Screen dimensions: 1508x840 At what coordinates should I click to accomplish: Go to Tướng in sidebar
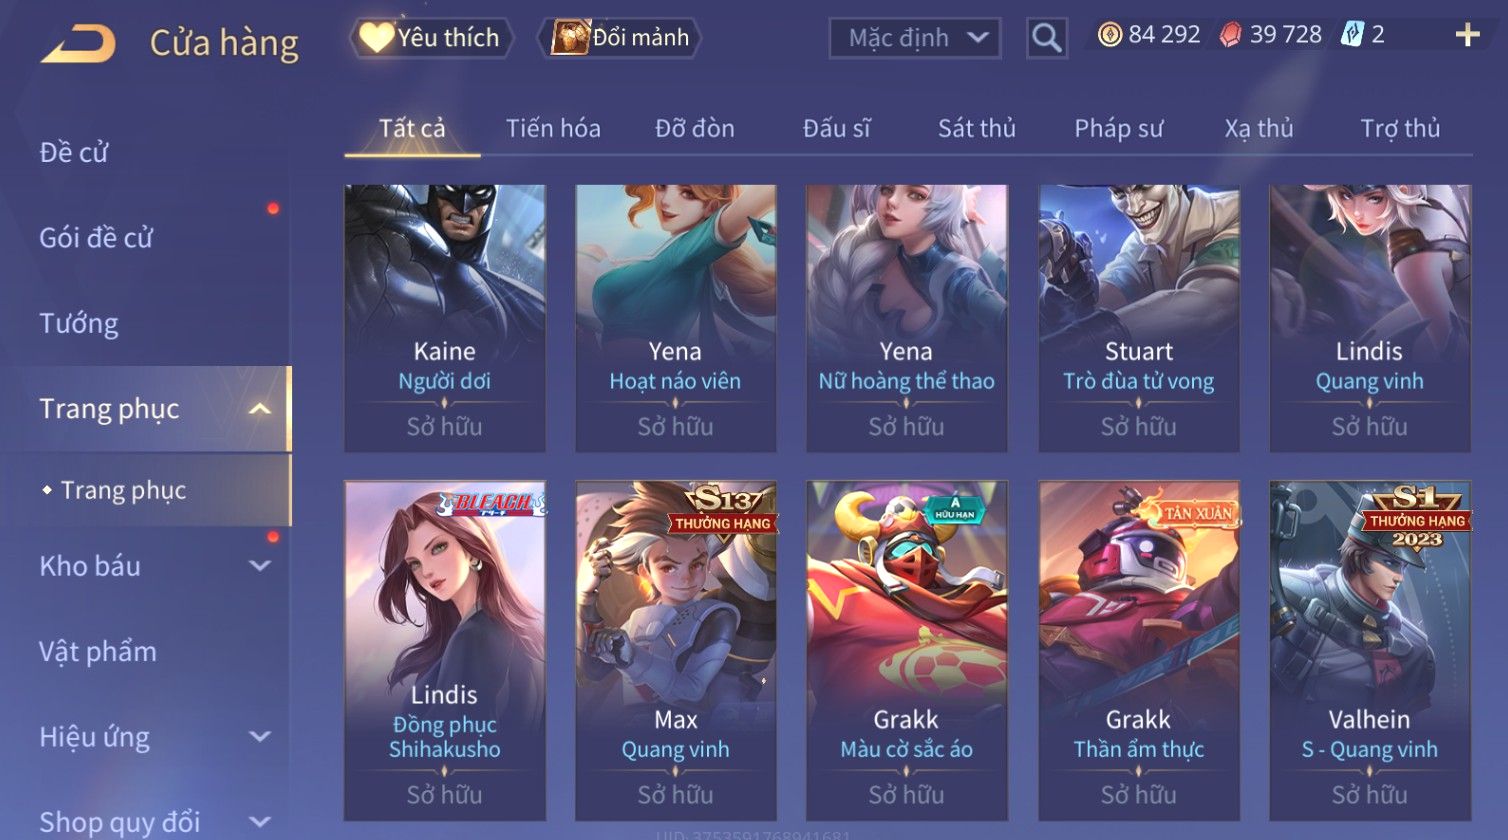[x=79, y=324]
